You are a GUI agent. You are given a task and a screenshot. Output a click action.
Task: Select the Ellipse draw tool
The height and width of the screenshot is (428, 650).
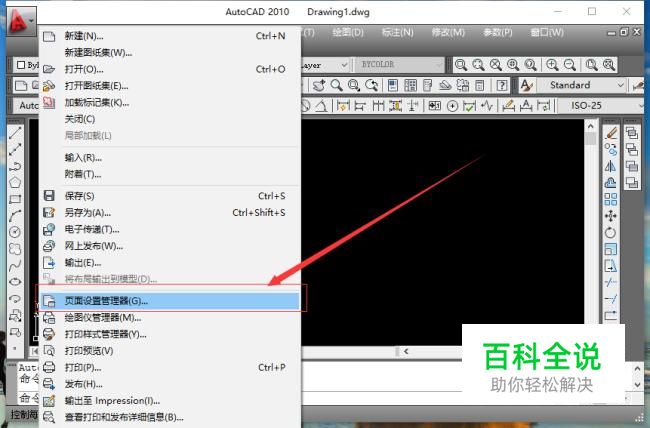point(15,282)
